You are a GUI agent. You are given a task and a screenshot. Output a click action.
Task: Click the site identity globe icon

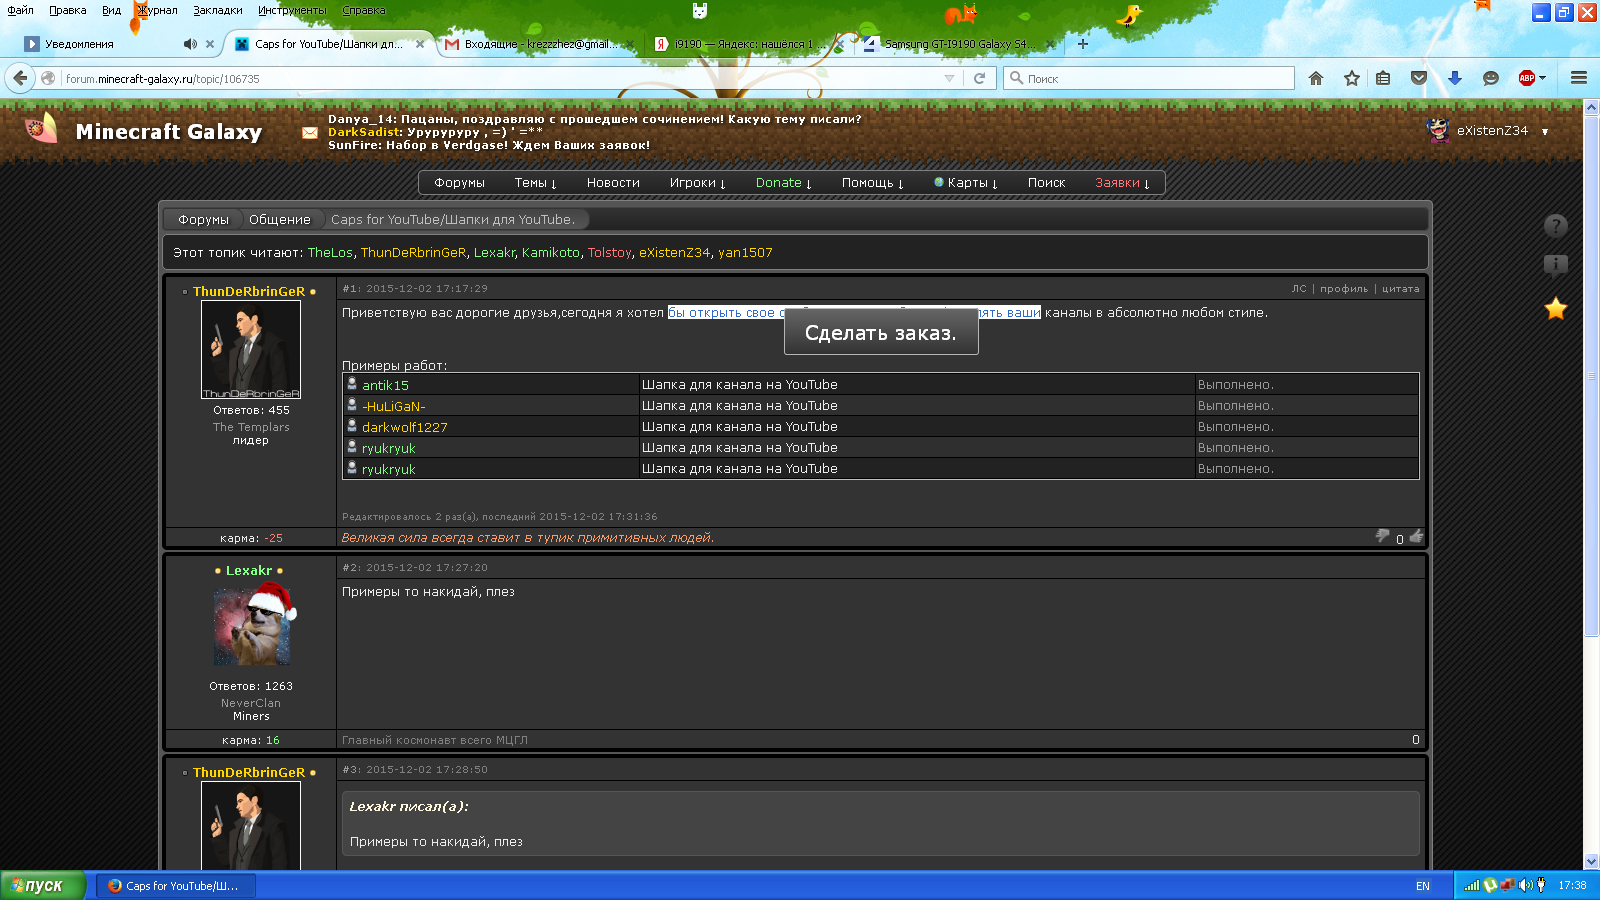[48, 78]
